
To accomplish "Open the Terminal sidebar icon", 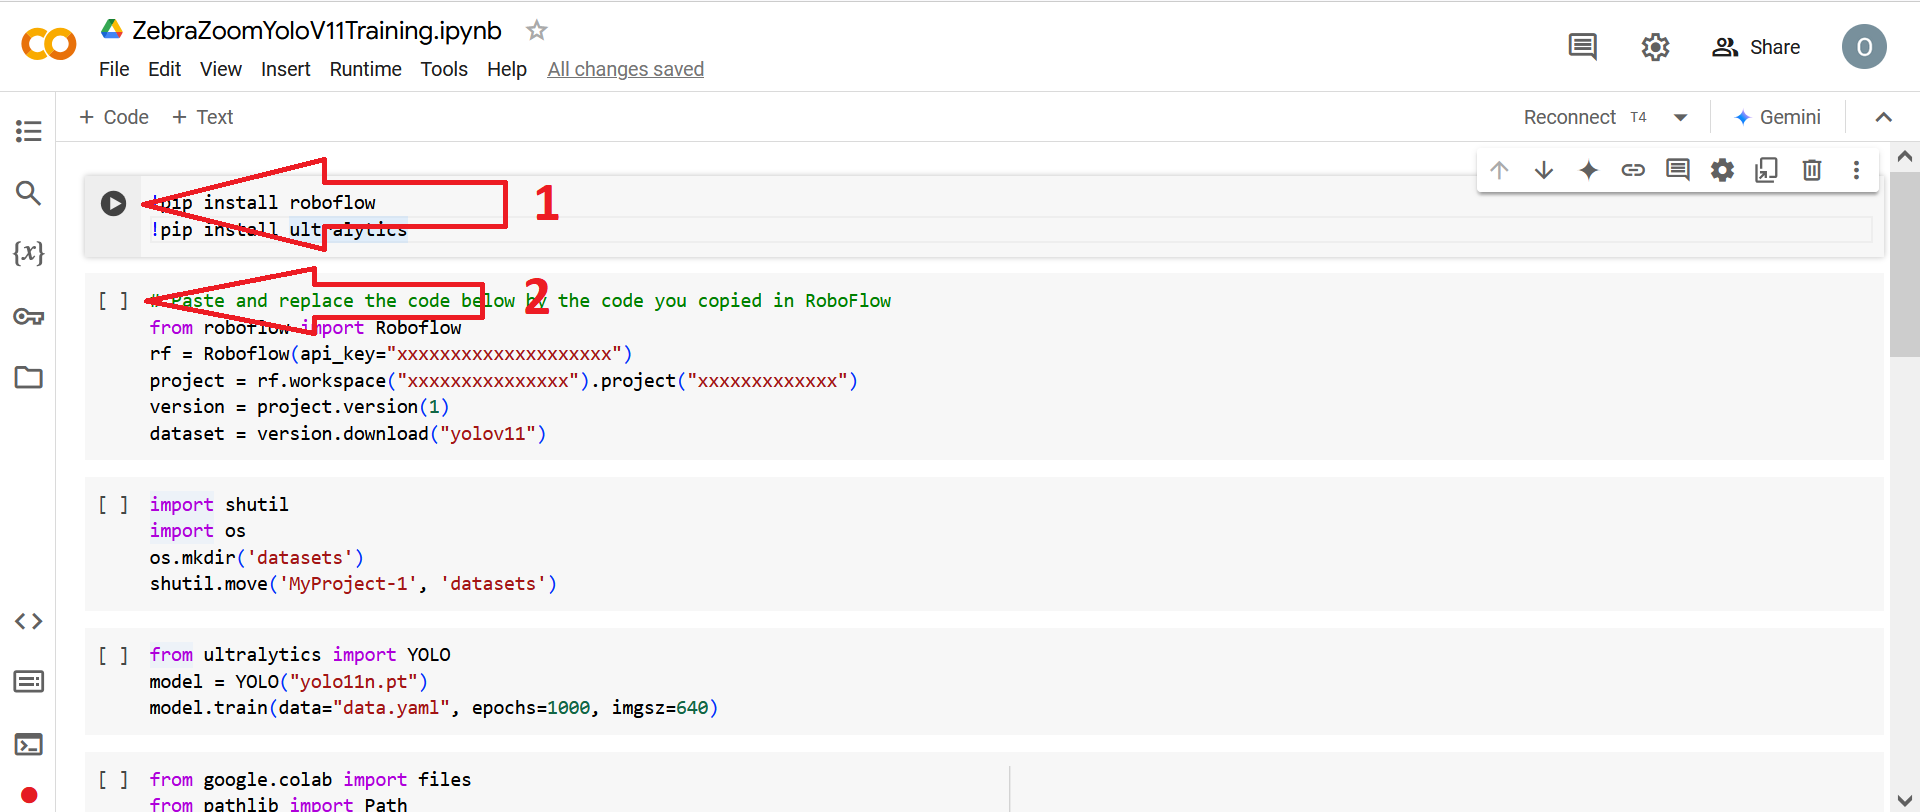I will tap(29, 744).
